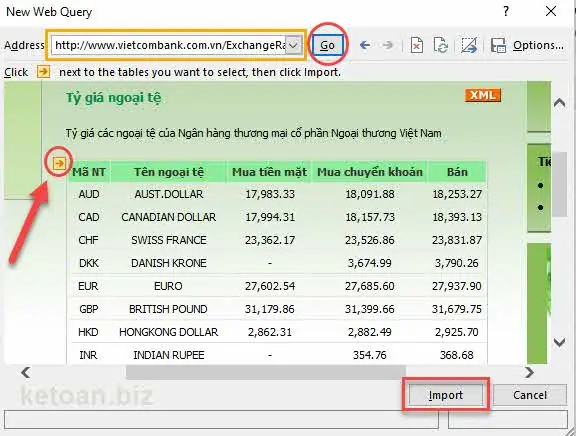Click the horizontal scrollbar left arrow

[x=26, y=372]
